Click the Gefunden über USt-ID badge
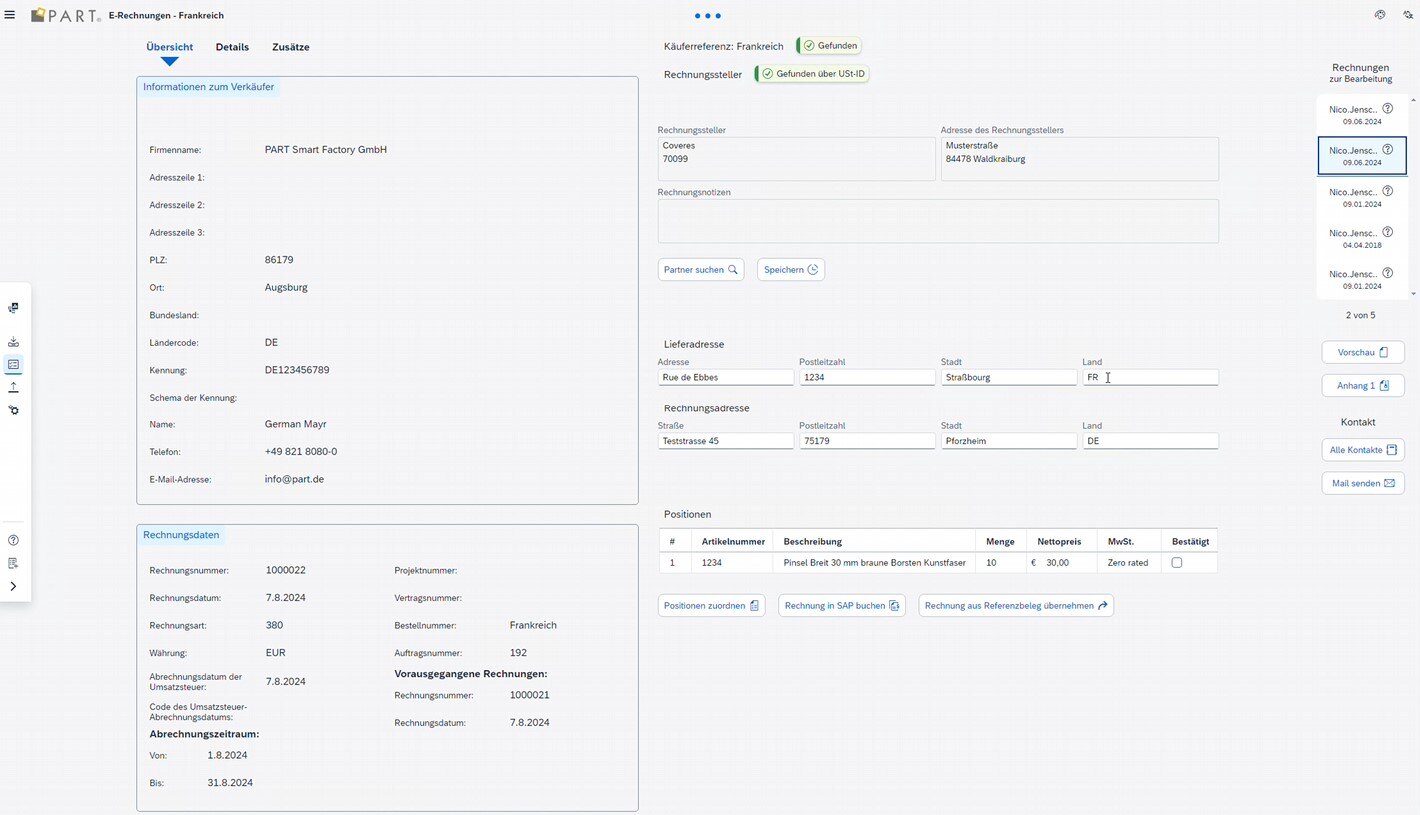This screenshot has width=1420, height=815. coord(813,74)
